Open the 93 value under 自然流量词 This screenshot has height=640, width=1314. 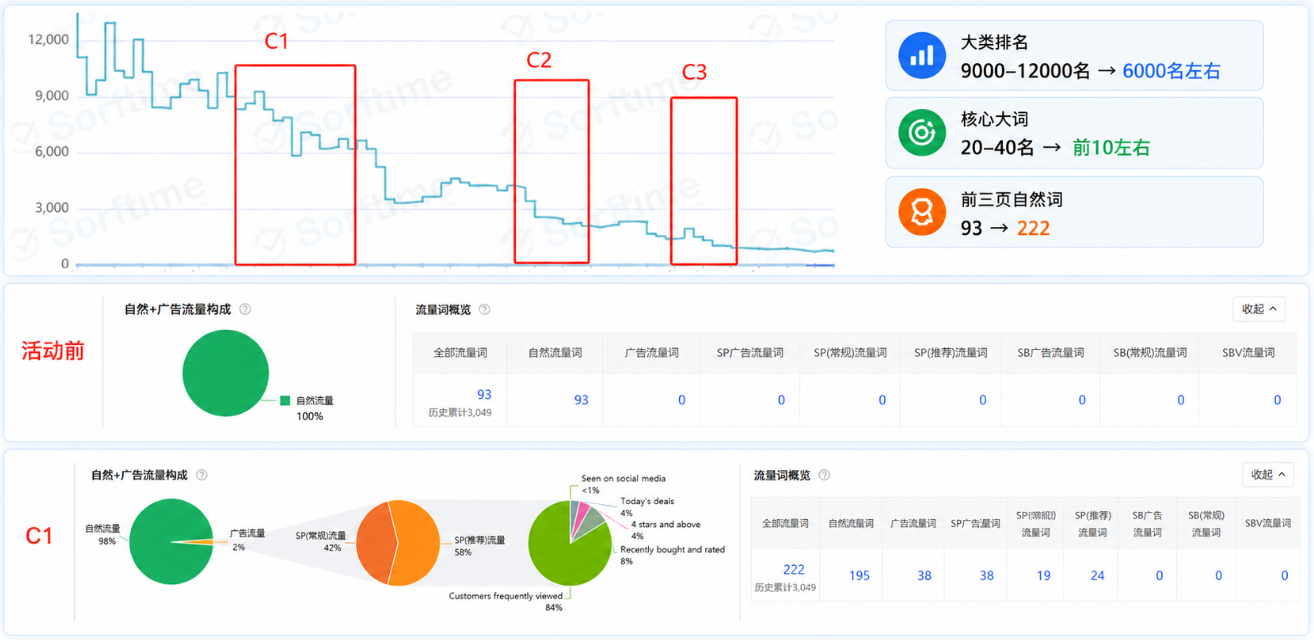point(581,400)
